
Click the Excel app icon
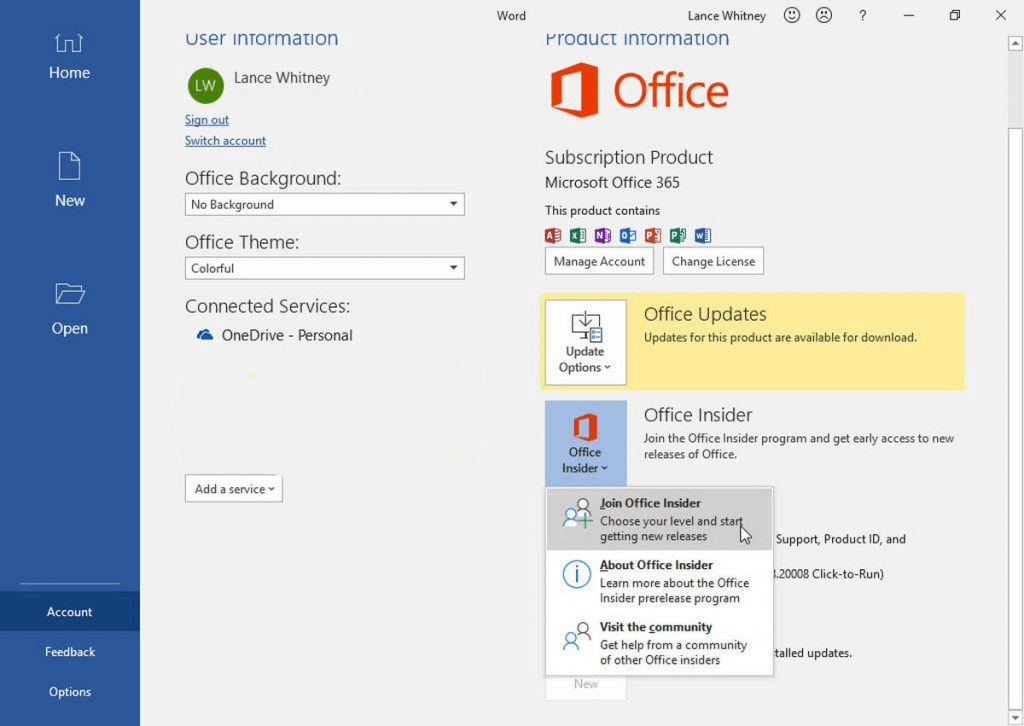coord(578,235)
